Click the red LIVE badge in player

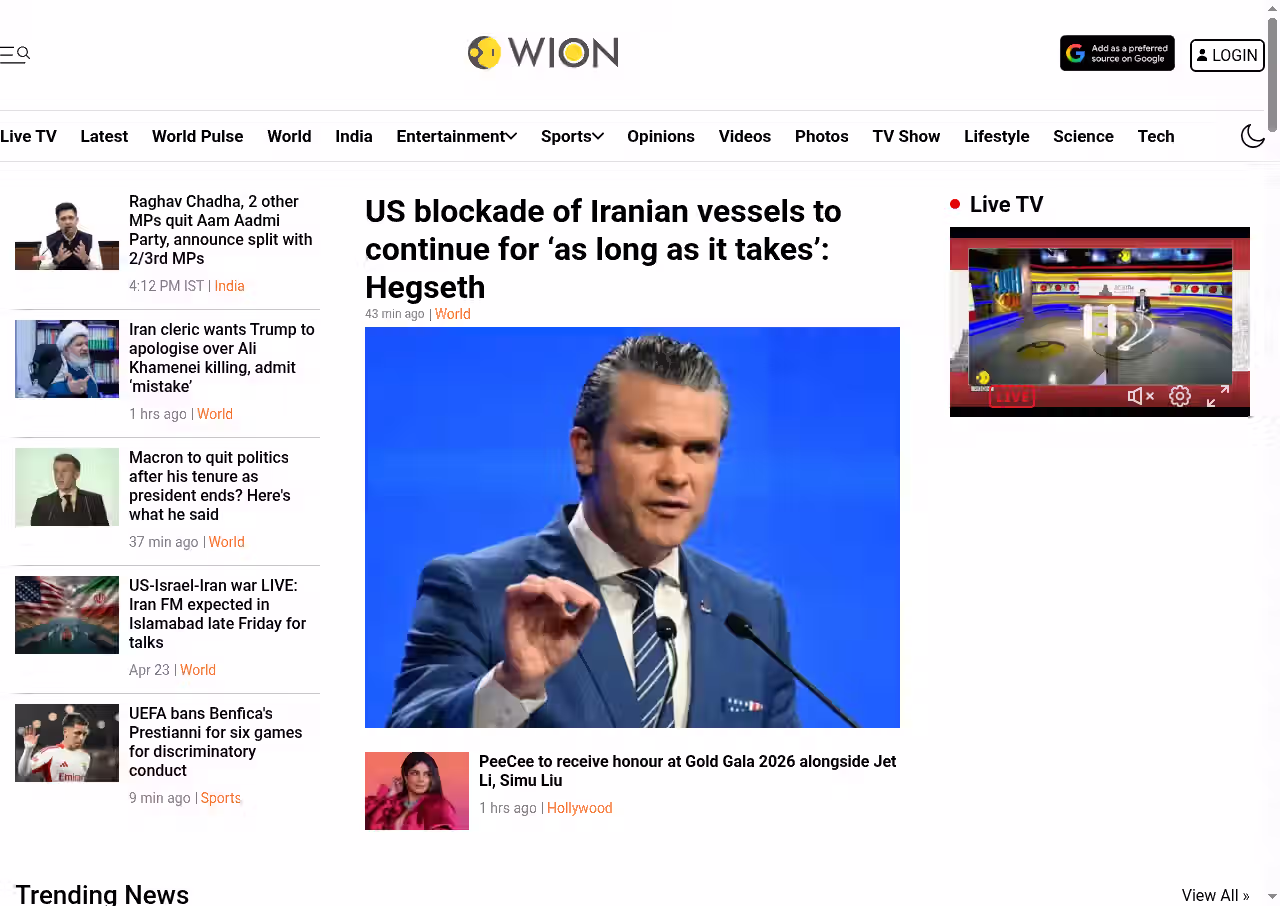1012,397
